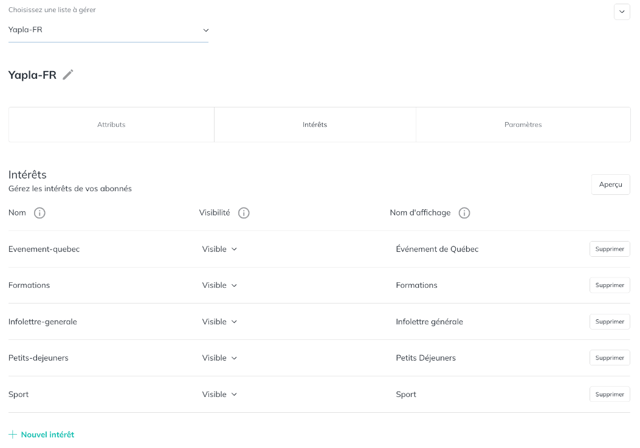Add a new interest via Nouvel intérêt
The width and height of the screenshot is (640, 448).
41,435
